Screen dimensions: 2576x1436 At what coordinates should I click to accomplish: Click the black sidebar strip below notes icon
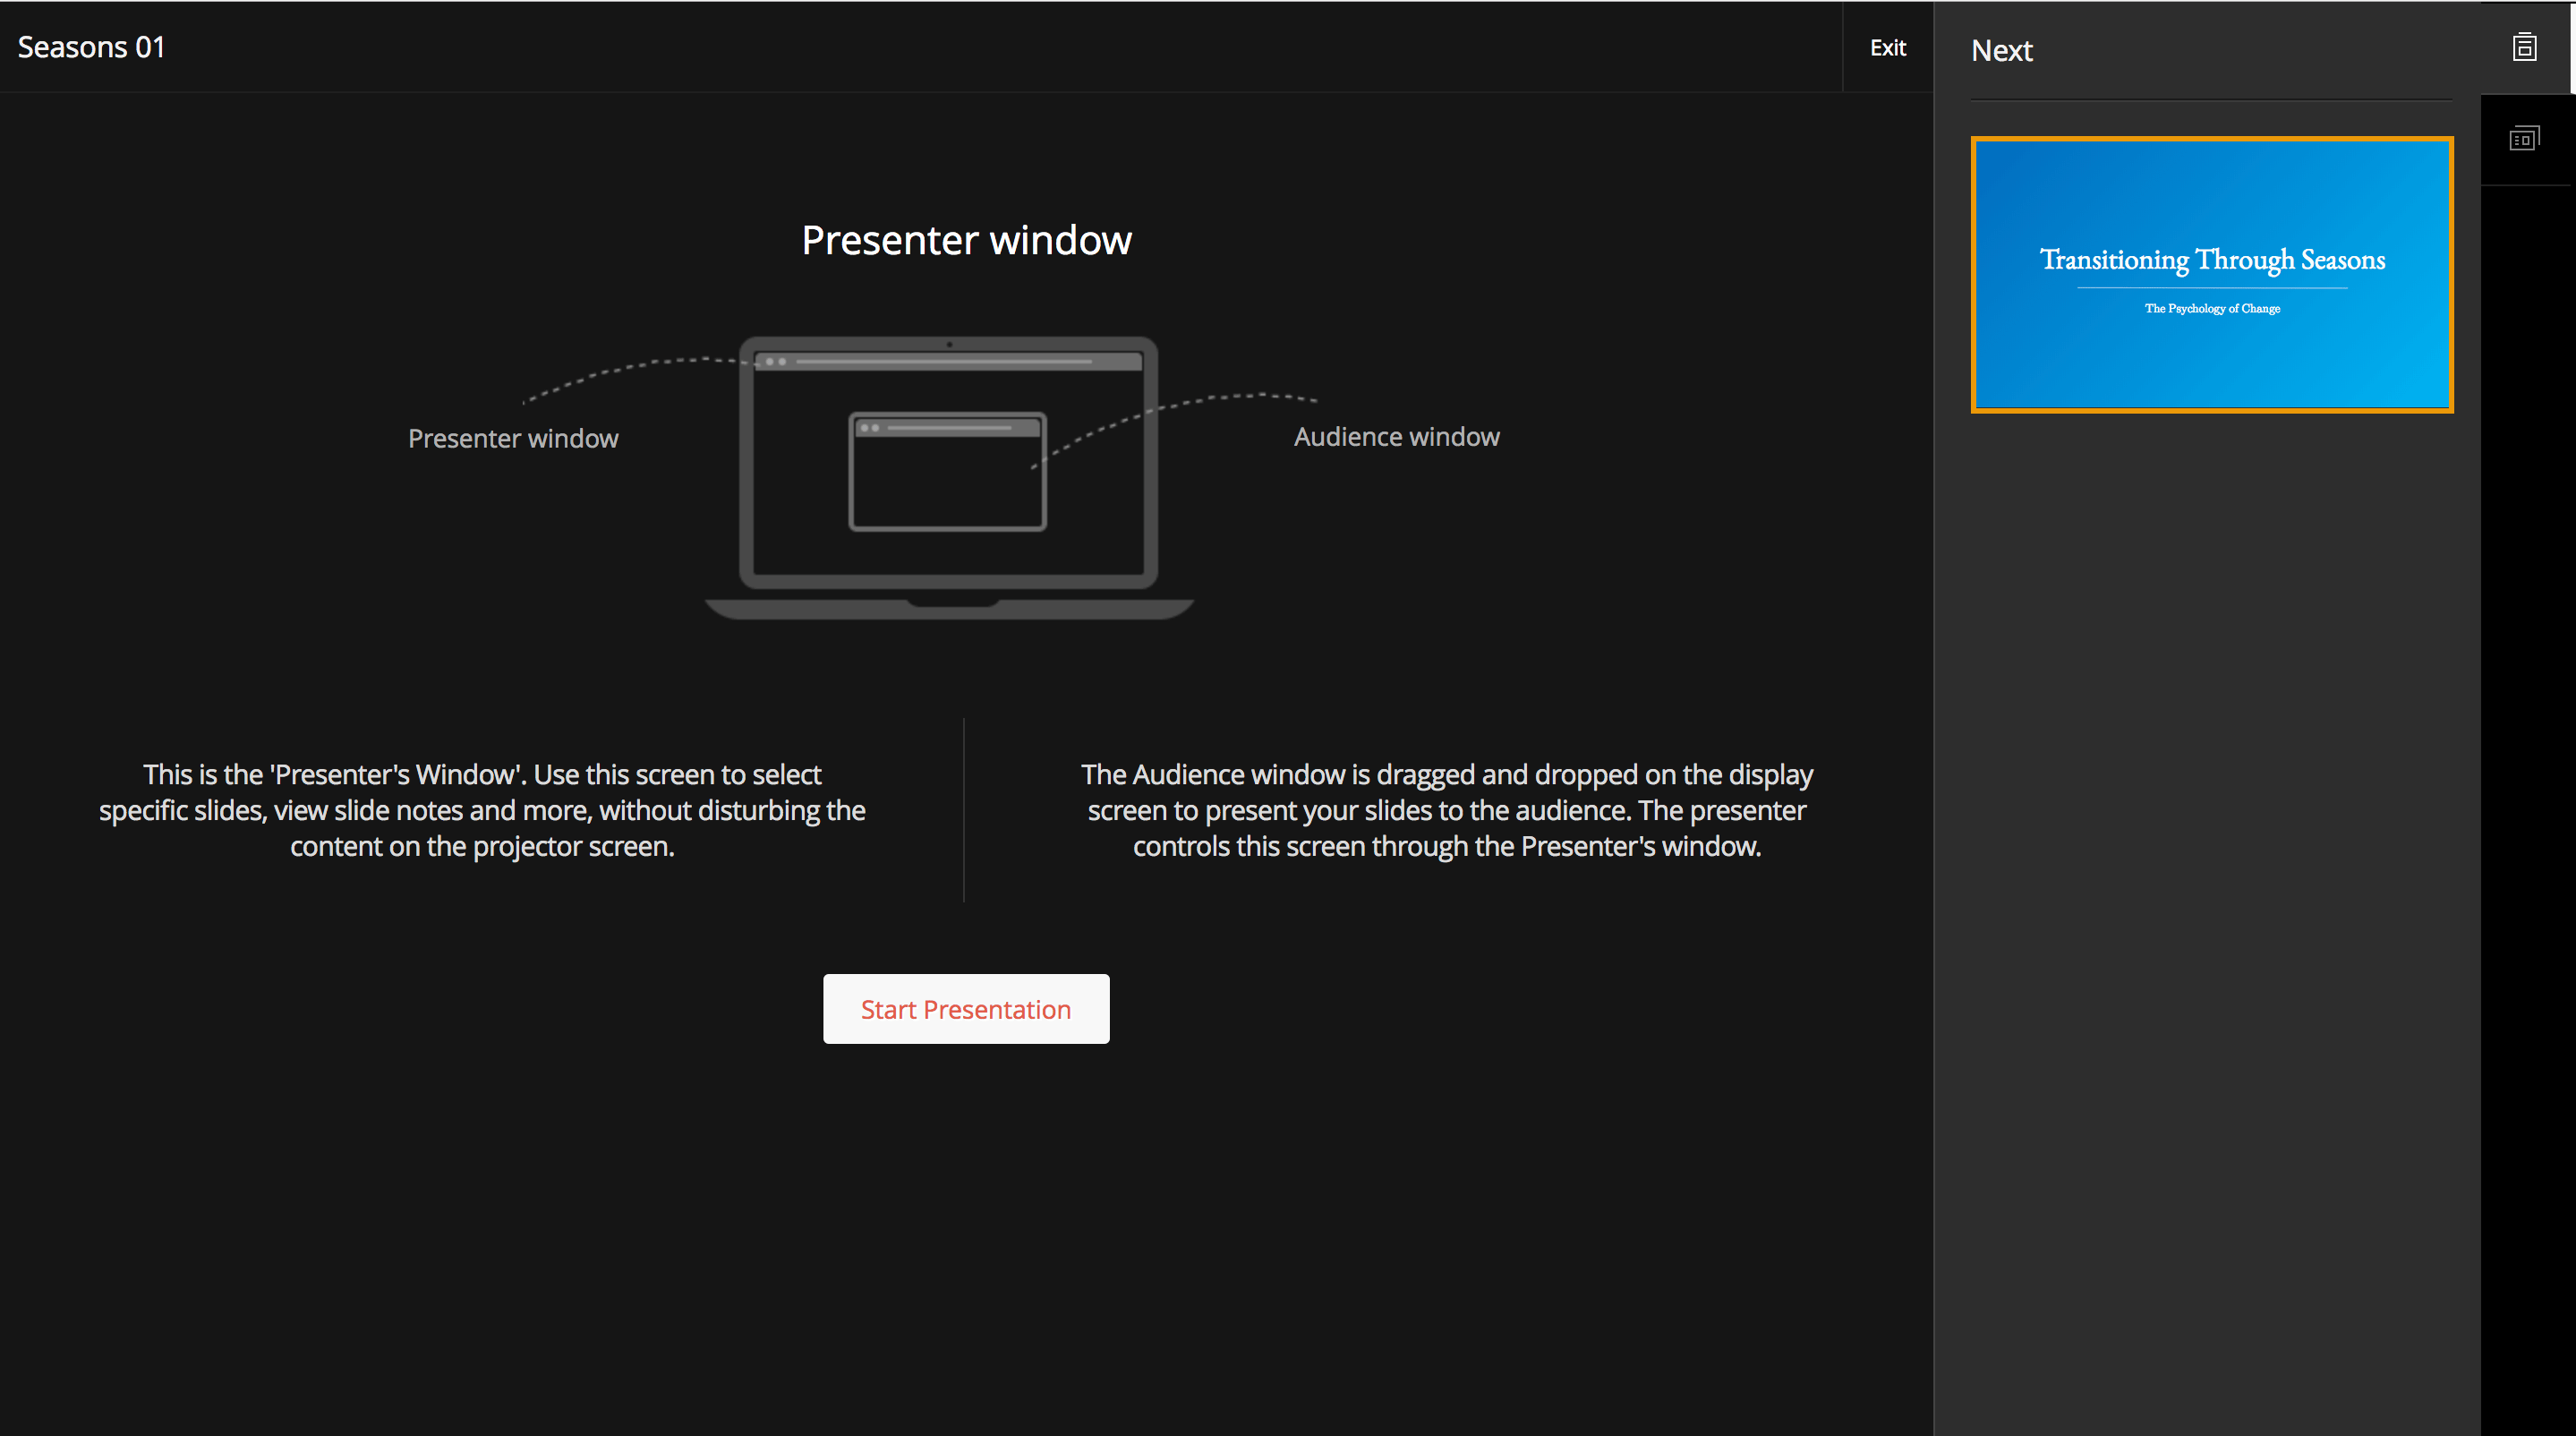[x=2527, y=800]
